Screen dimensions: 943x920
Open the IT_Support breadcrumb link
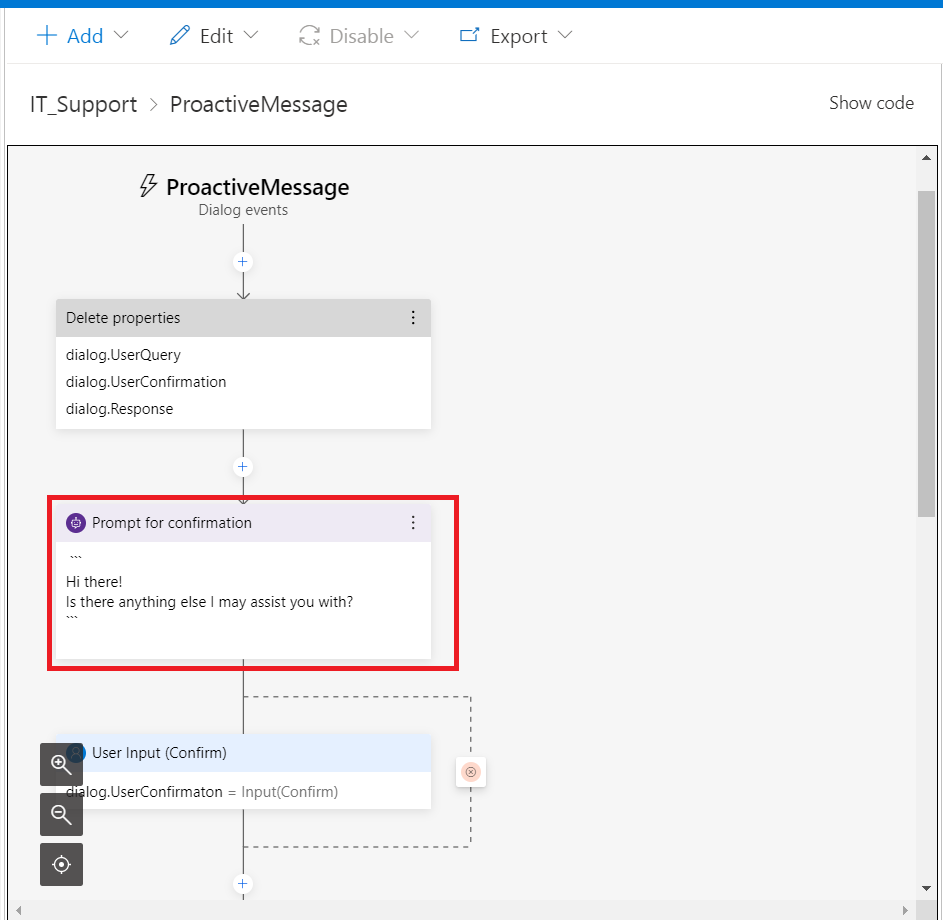pyautogui.click(x=83, y=104)
